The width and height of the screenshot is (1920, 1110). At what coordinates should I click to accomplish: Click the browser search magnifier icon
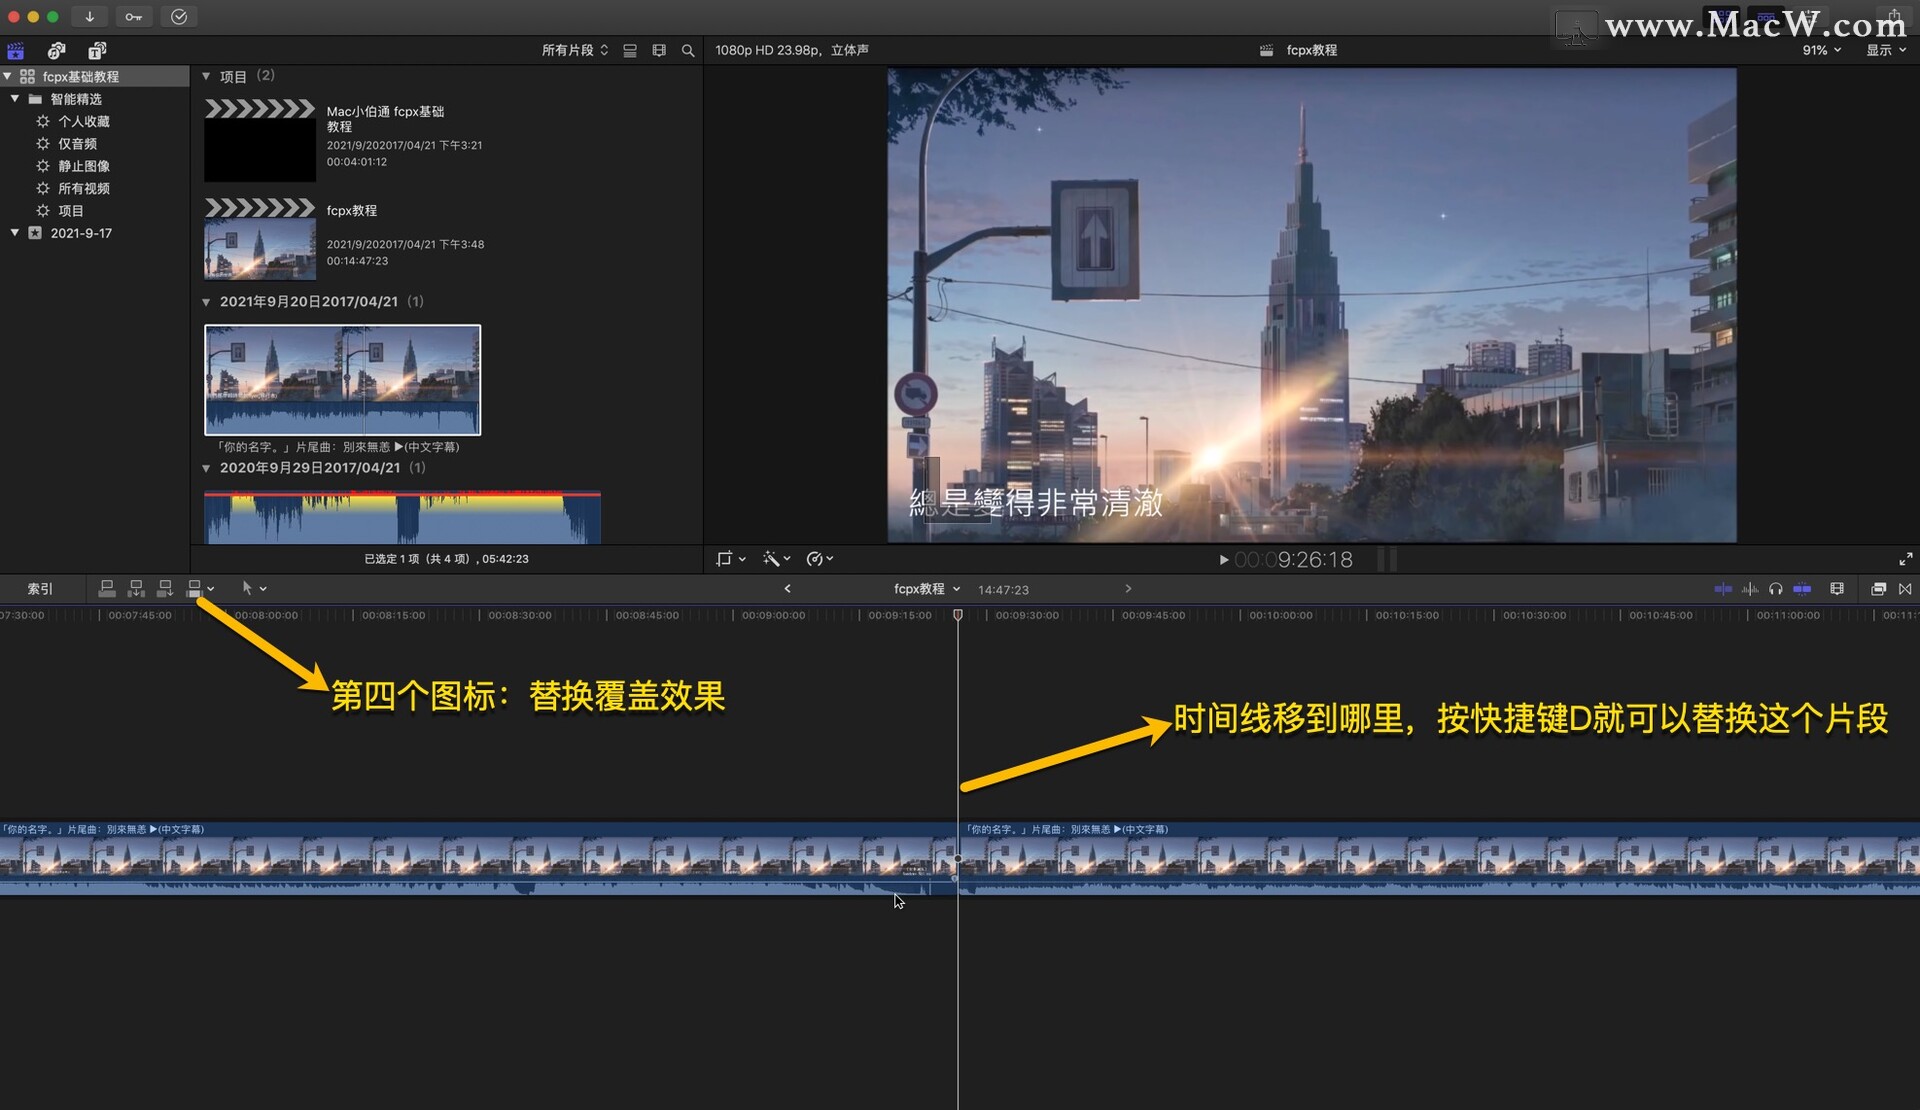point(688,50)
